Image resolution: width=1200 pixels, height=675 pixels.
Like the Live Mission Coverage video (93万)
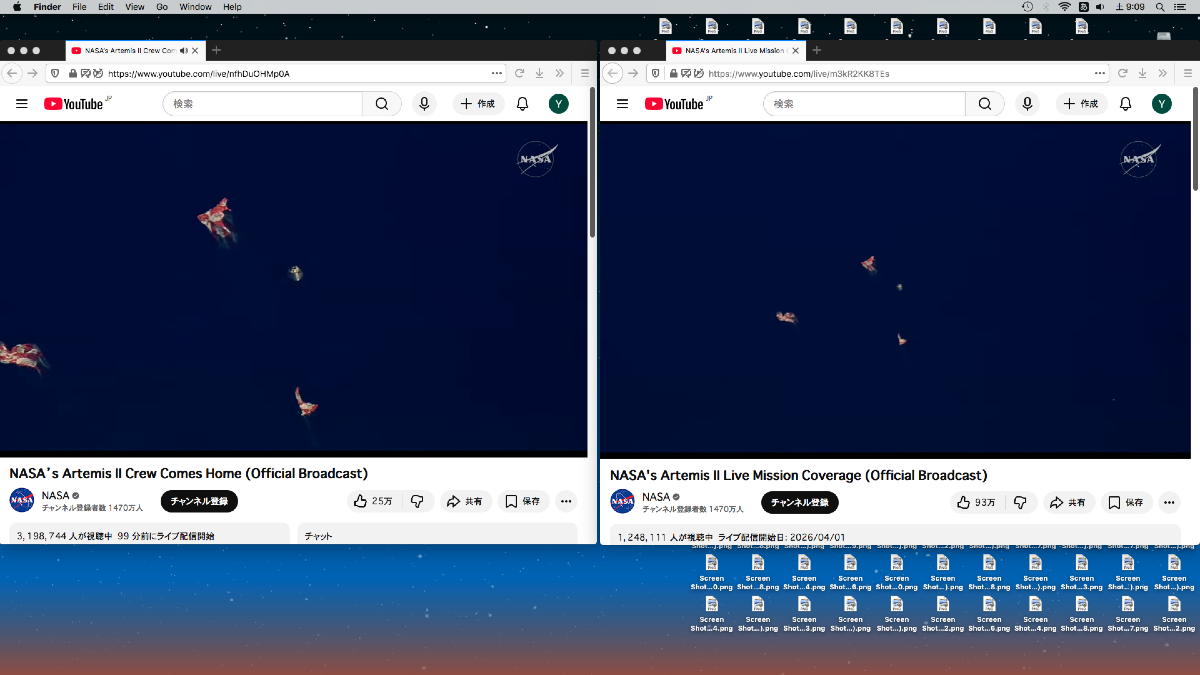click(975, 502)
